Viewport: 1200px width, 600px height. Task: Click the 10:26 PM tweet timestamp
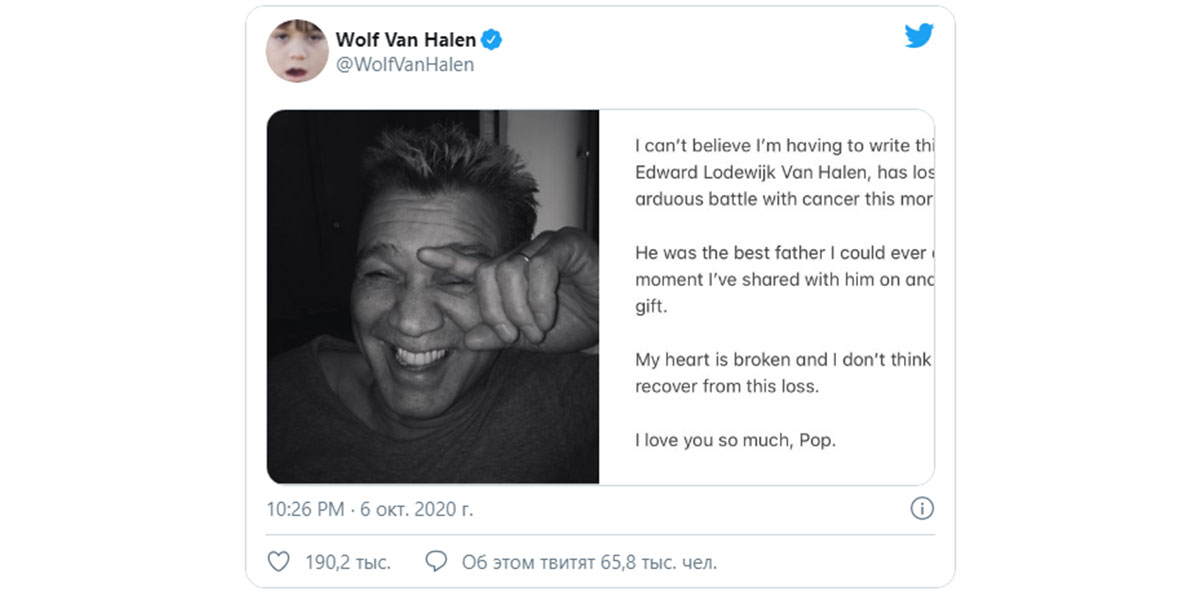[x=305, y=509]
